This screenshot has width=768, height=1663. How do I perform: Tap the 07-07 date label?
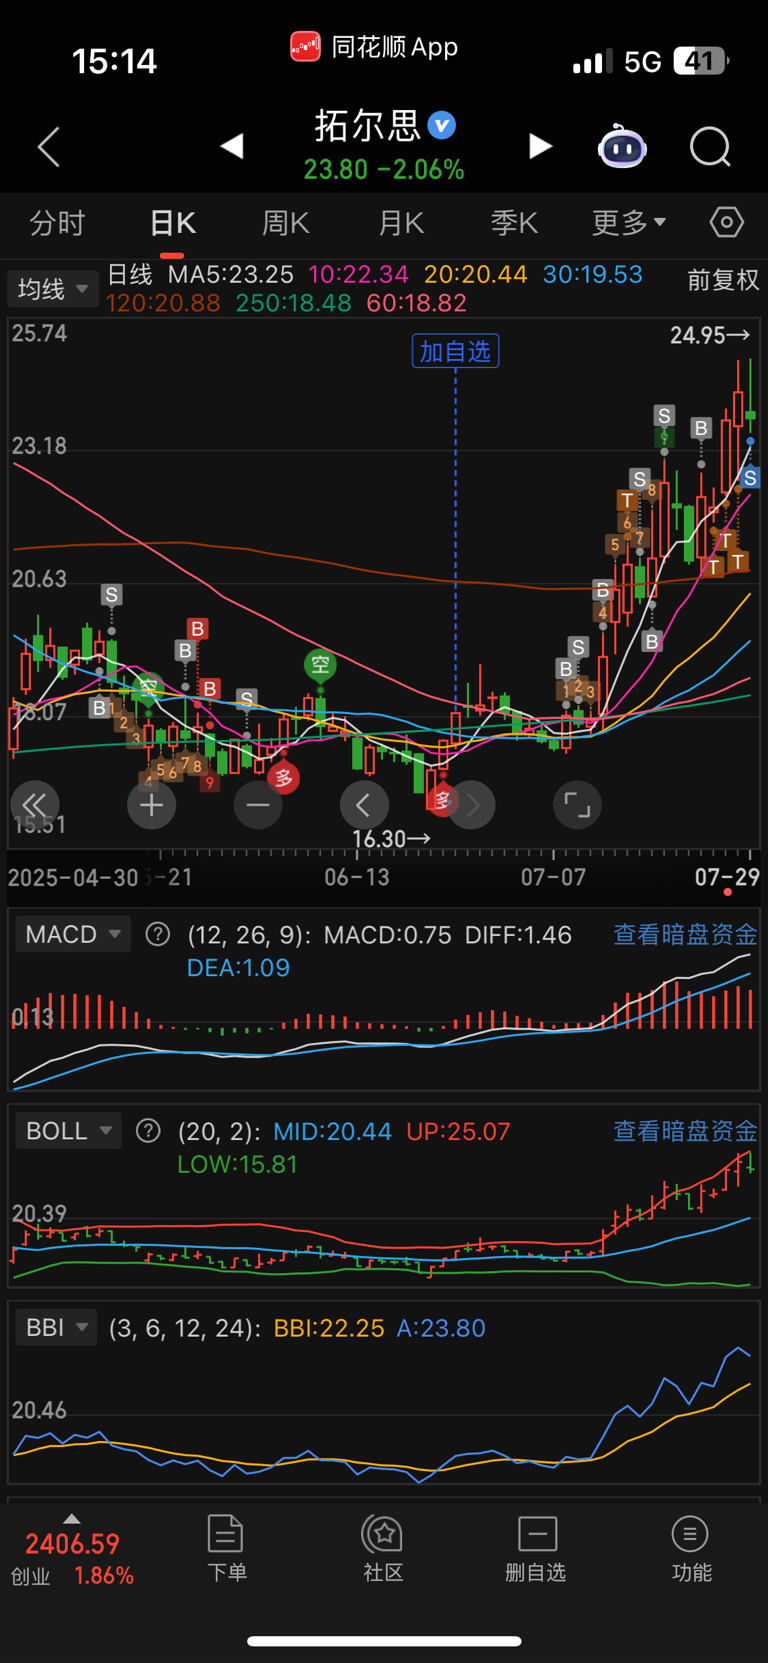(553, 877)
